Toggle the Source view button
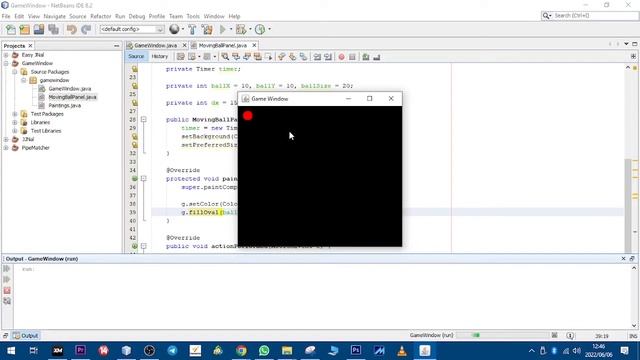This screenshot has height=360, width=640. [x=136, y=57]
